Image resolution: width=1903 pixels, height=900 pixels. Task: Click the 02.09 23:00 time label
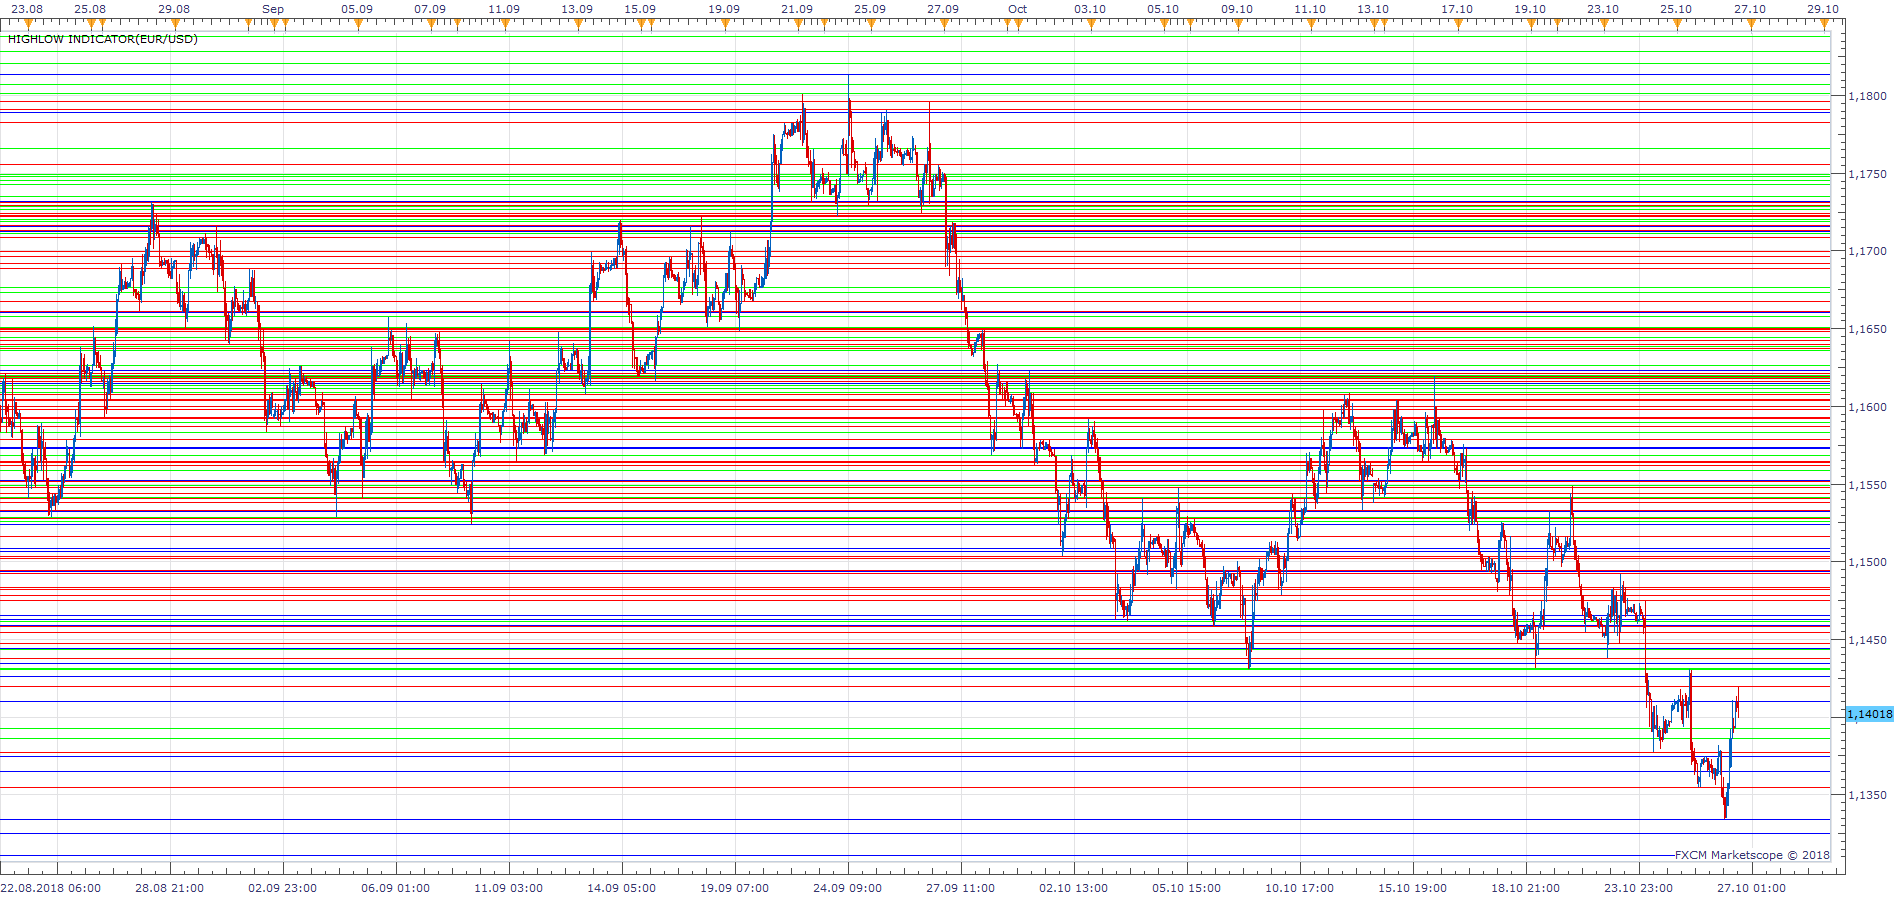pyautogui.click(x=283, y=888)
